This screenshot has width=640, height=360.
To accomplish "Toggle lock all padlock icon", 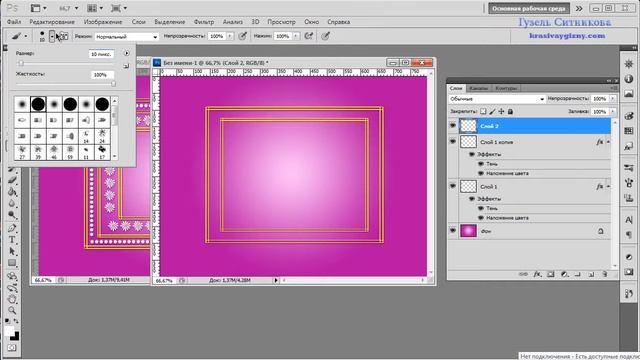I will pyautogui.click(x=510, y=111).
